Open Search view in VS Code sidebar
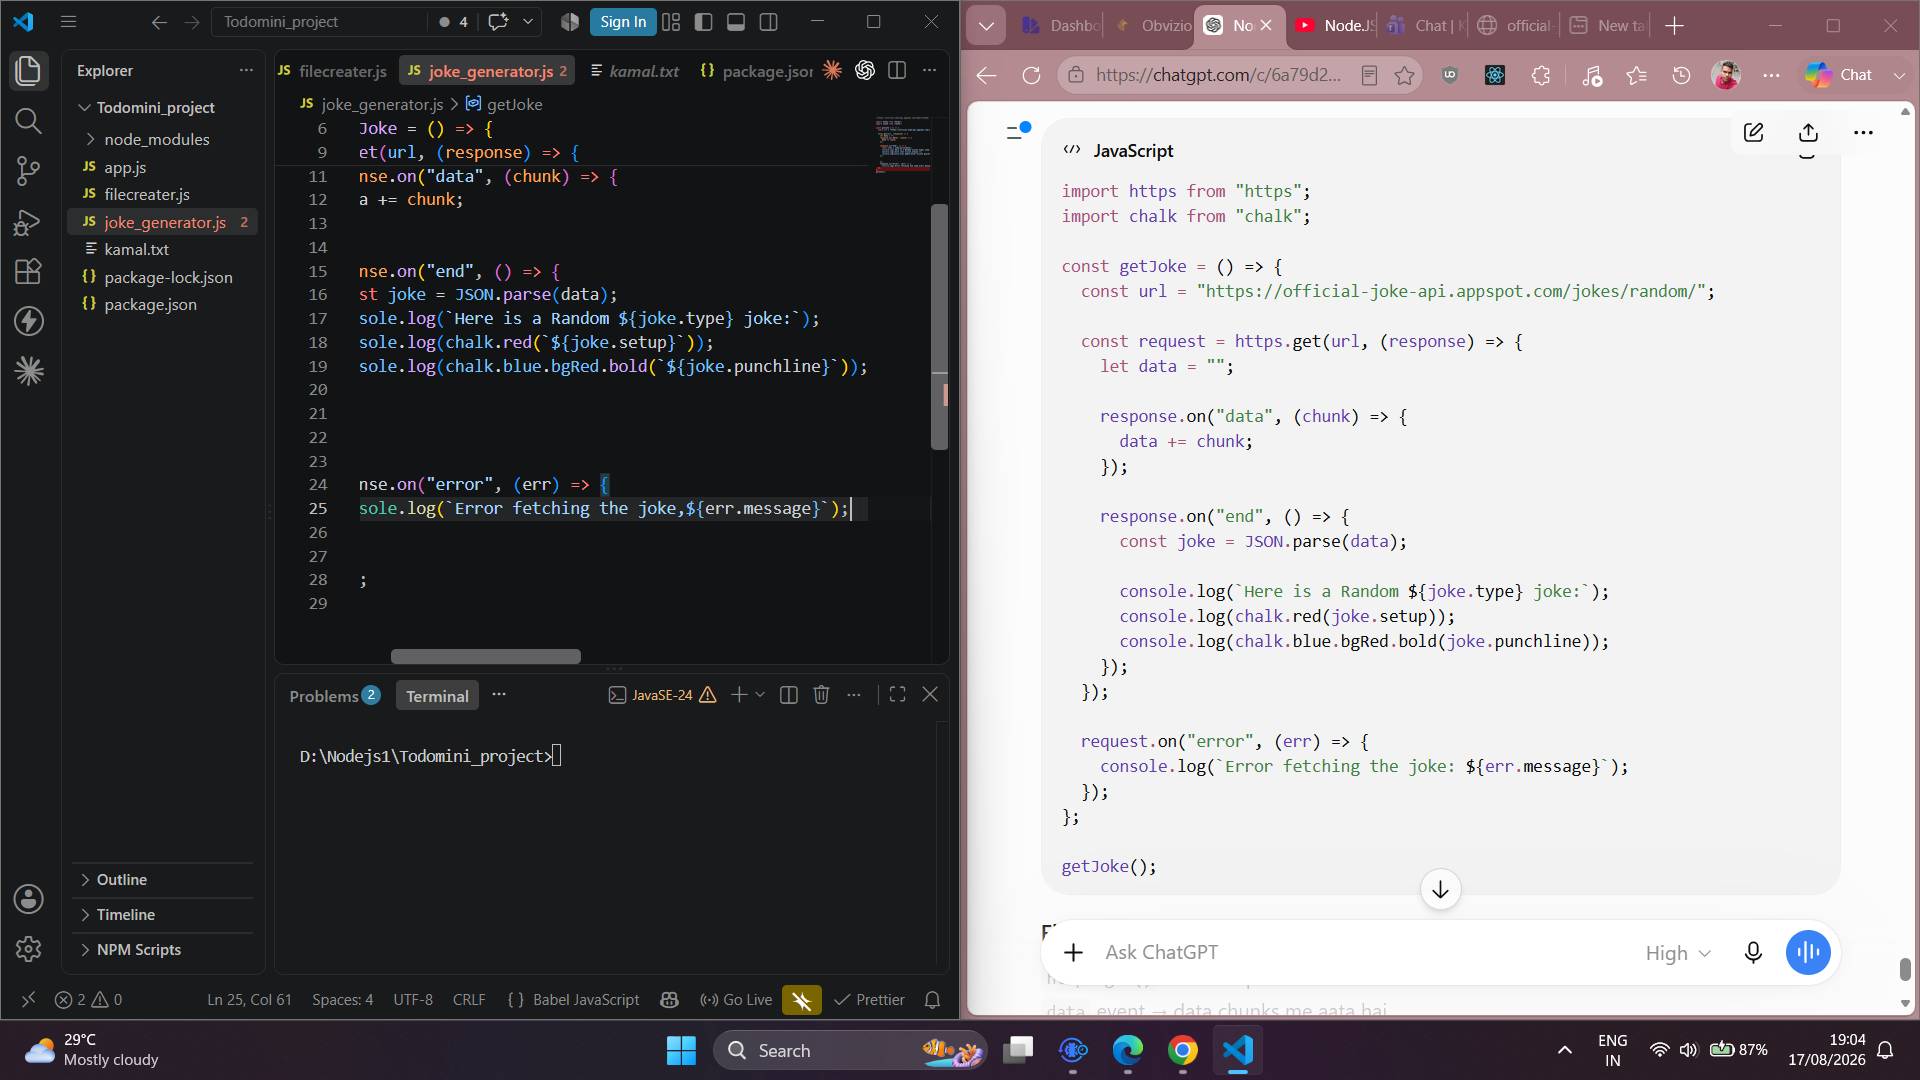Image resolution: width=1920 pixels, height=1080 pixels. click(x=28, y=121)
